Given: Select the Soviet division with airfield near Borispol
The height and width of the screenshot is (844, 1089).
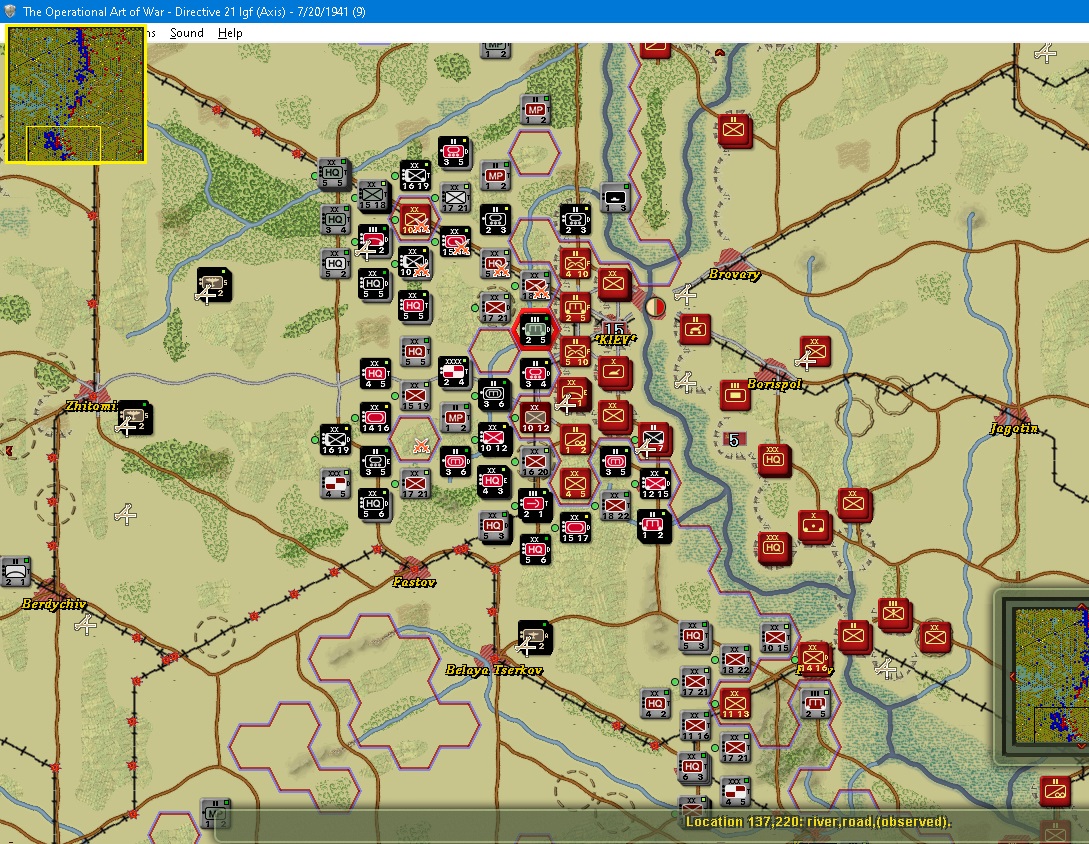Looking at the screenshot, I should click(815, 351).
